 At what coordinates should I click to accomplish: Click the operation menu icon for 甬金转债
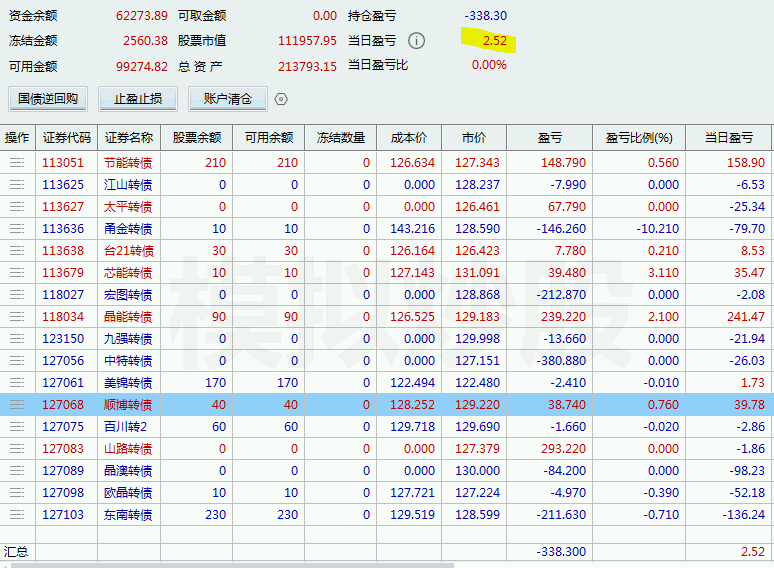pyautogui.click(x=17, y=229)
